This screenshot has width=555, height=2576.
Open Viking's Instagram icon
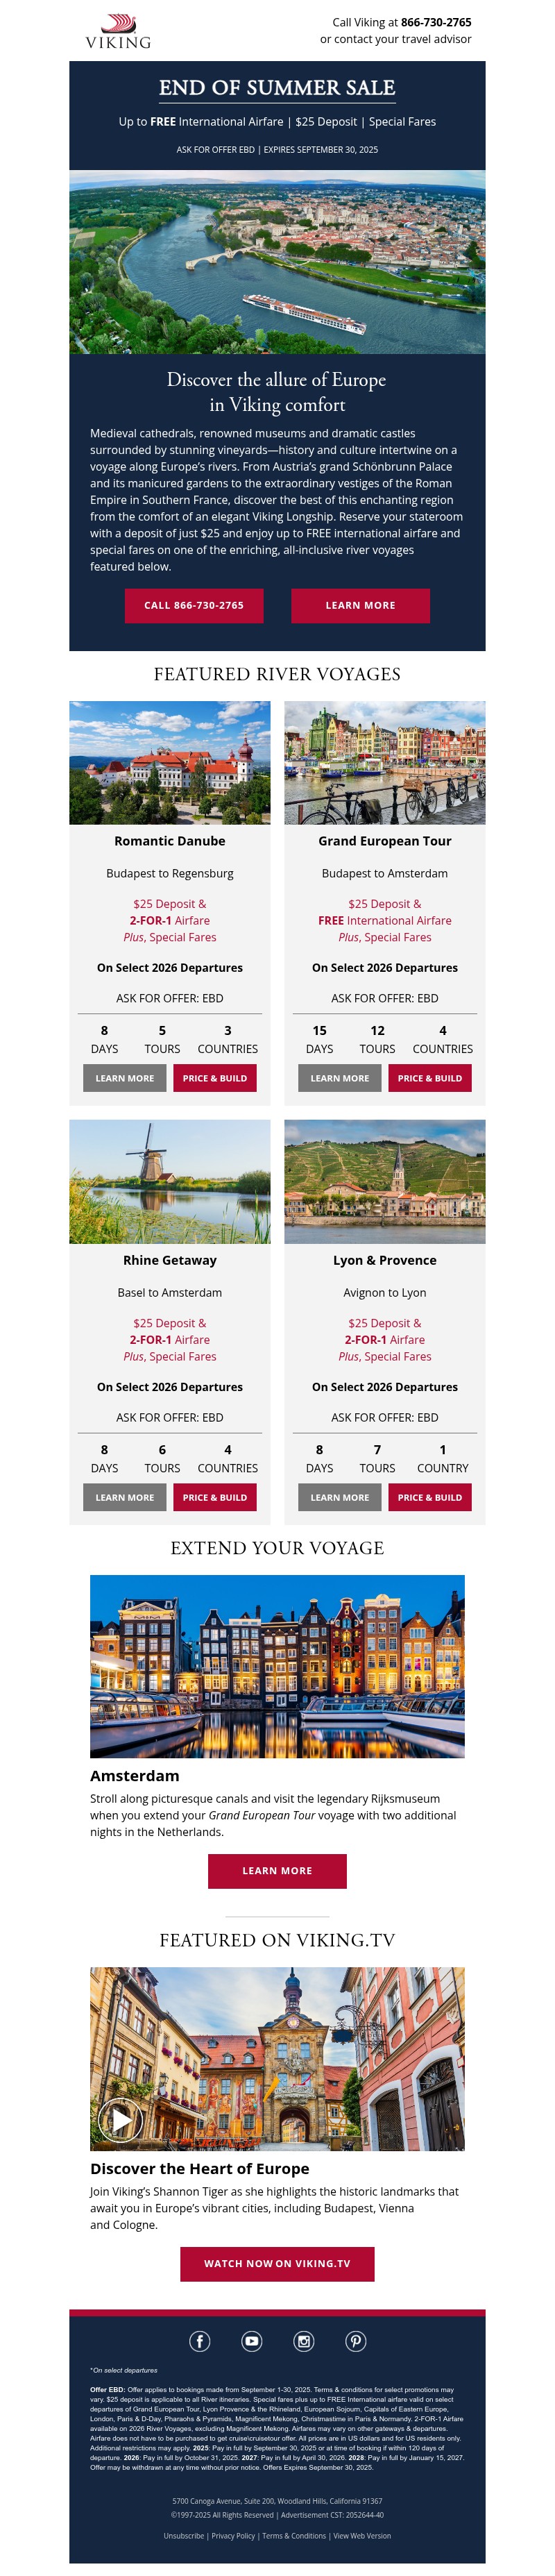point(304,2341)
